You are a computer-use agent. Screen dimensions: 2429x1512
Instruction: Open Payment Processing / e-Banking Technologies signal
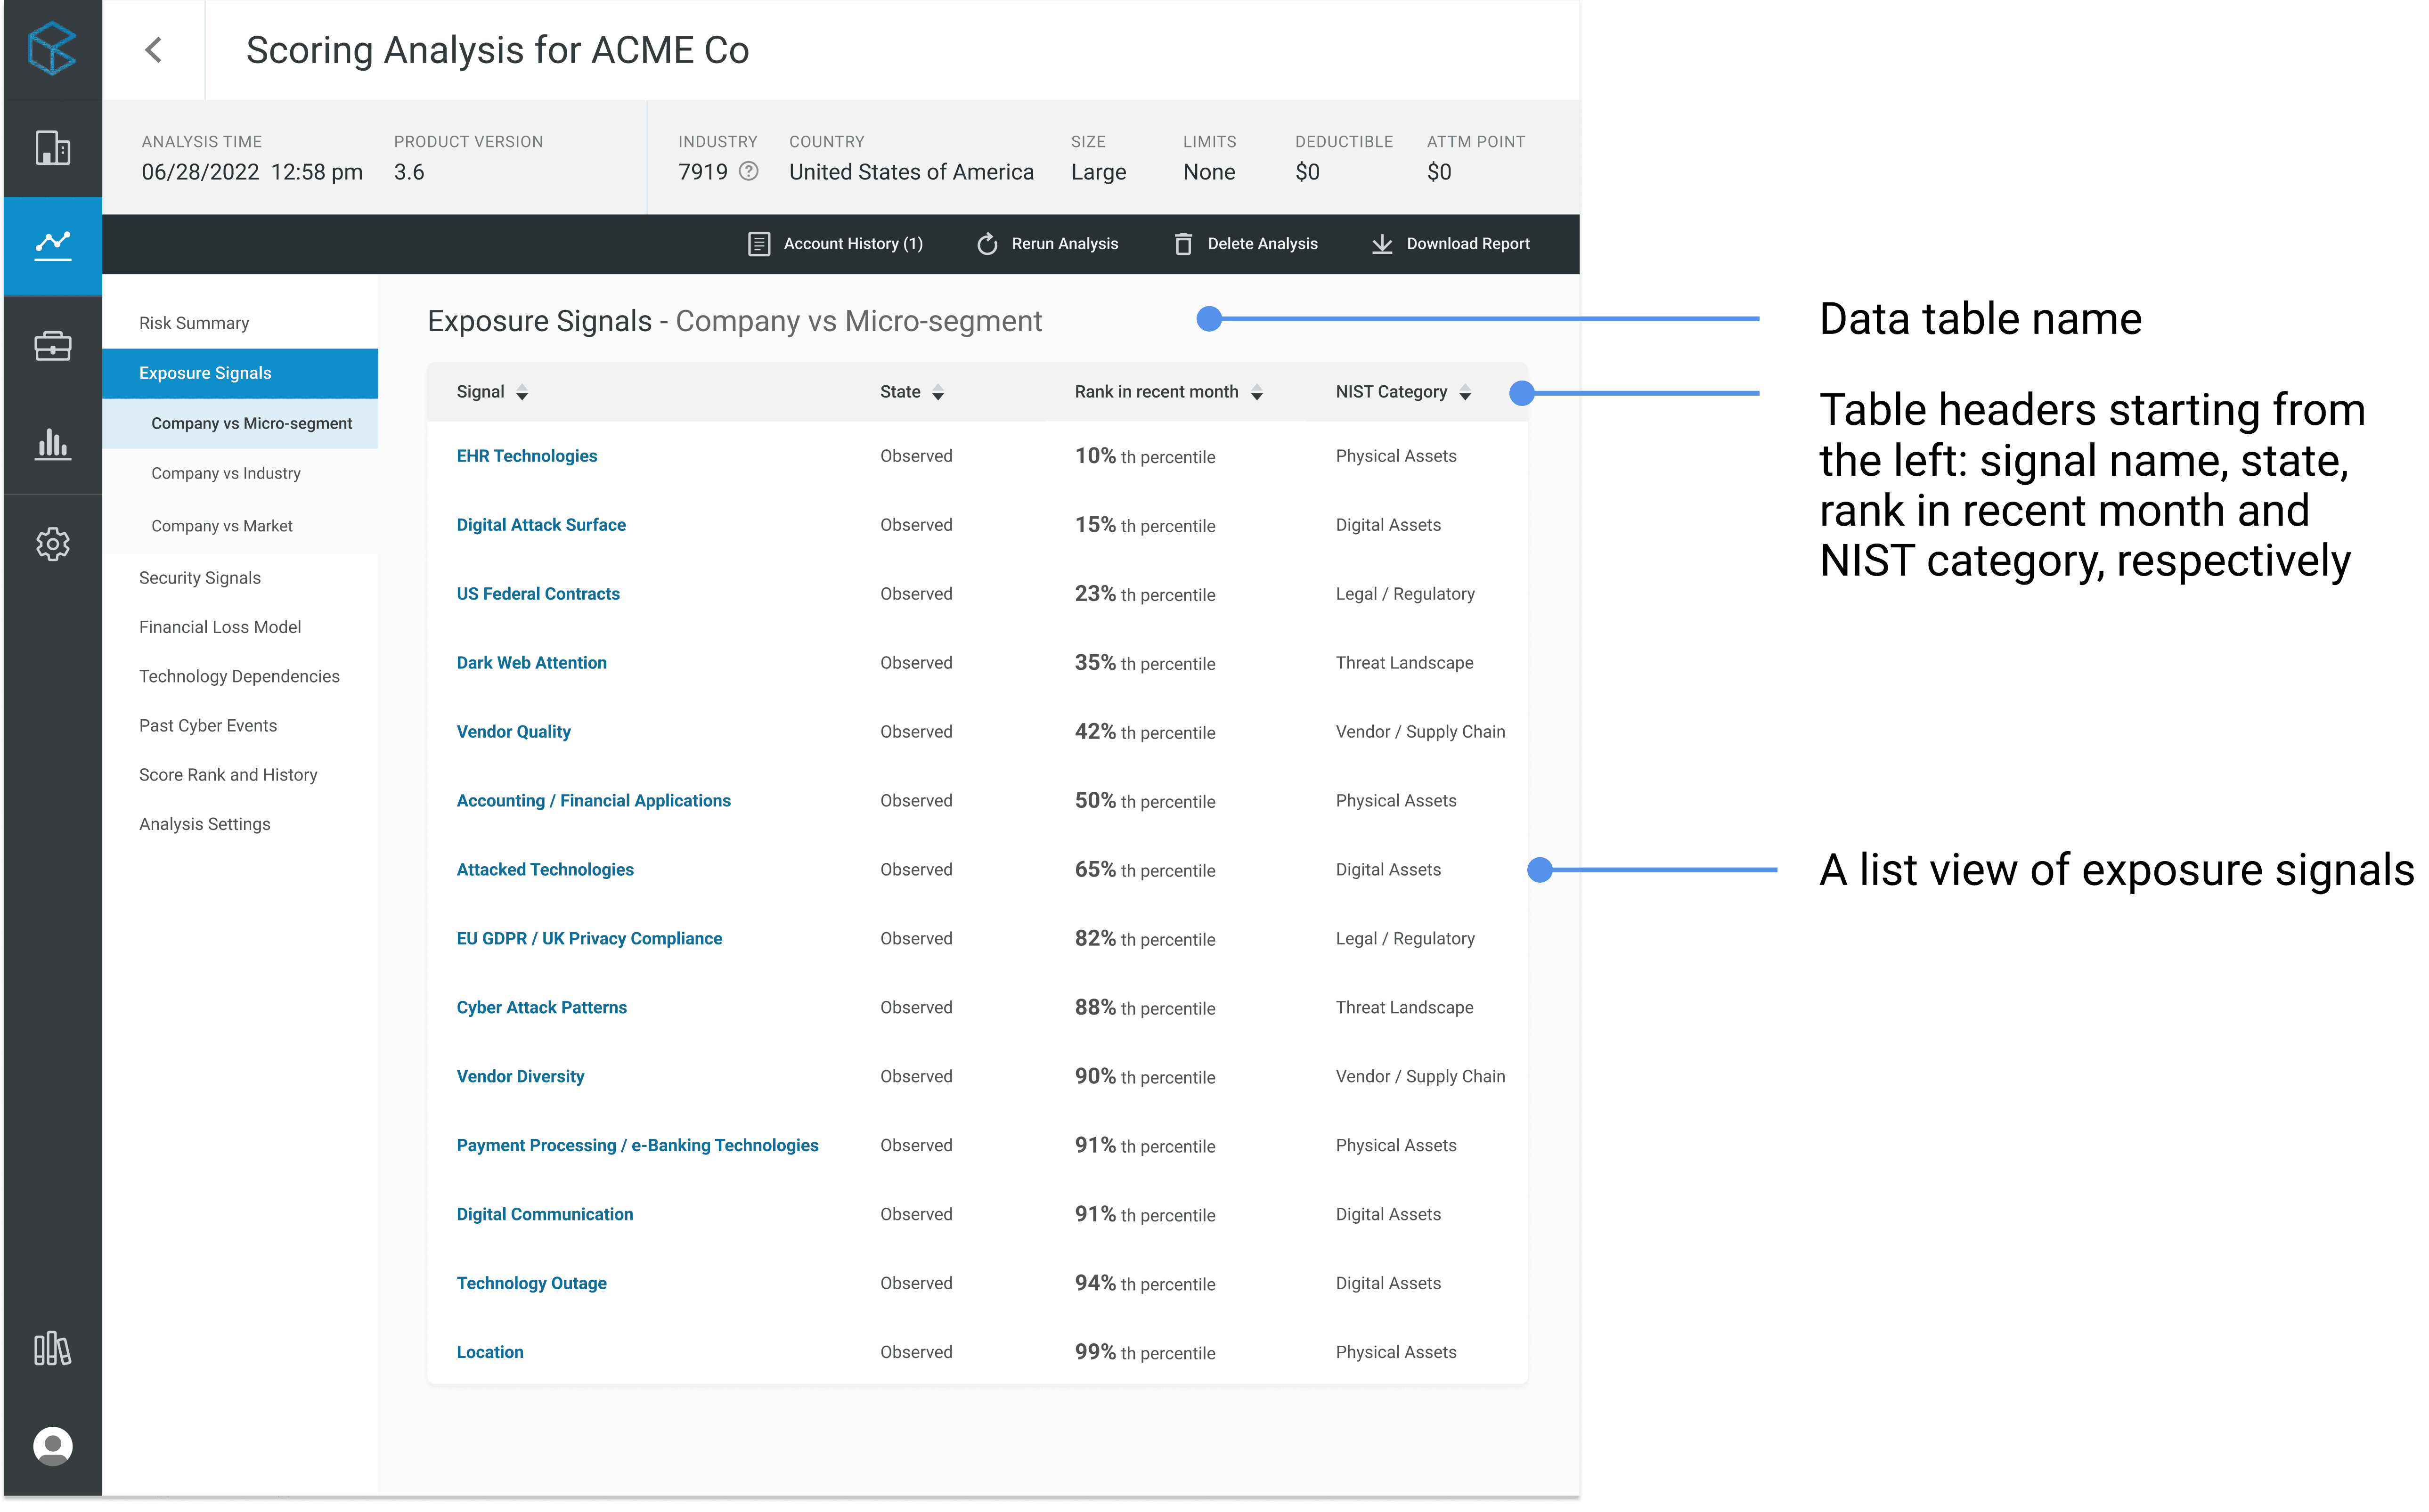coord(637,1146)
